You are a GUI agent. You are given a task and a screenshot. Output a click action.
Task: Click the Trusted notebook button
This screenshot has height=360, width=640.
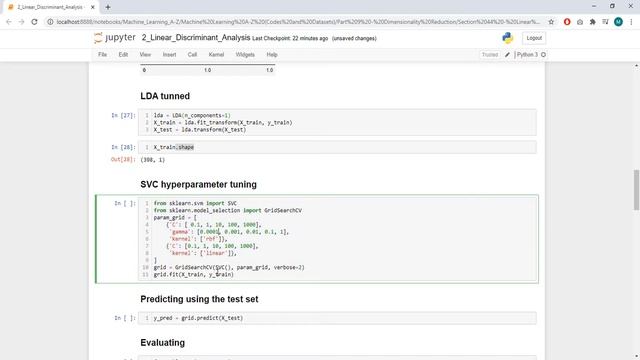490,55
